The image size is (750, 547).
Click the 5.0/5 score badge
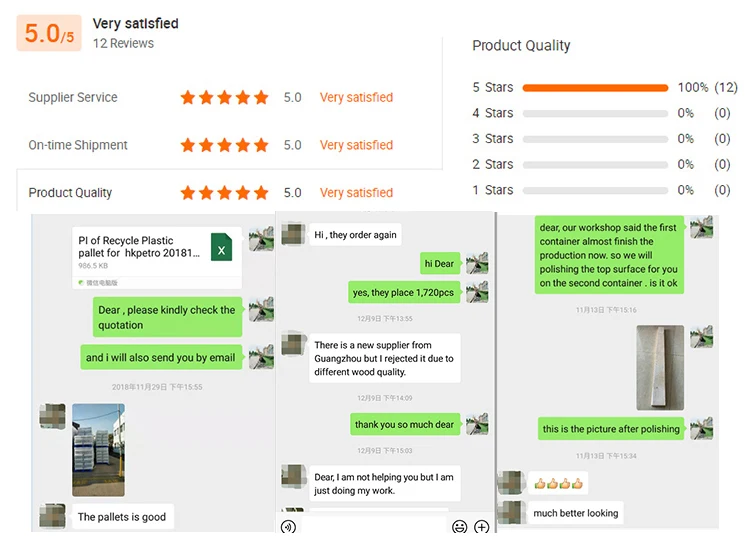pyautogui.click(x=49, y=33)
